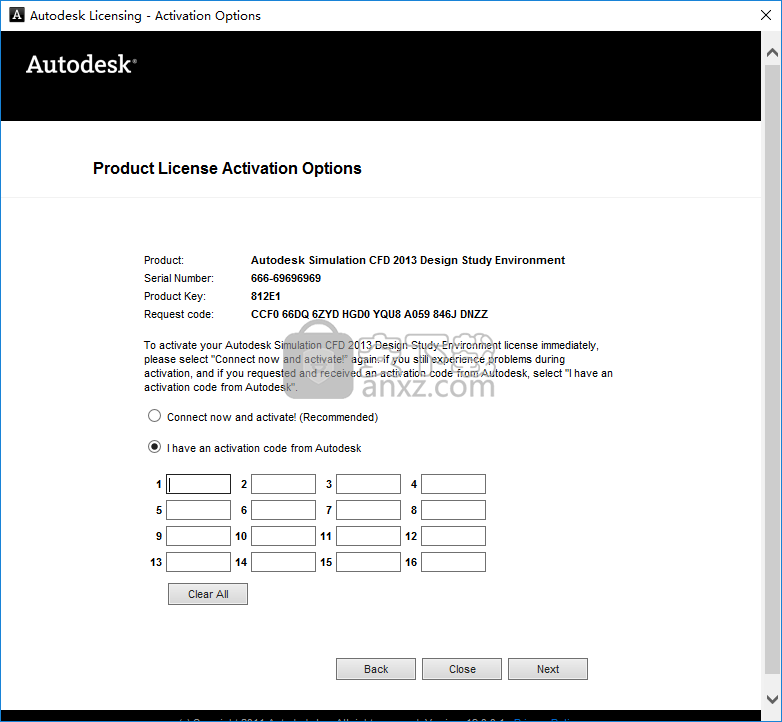Focus activation code field 13
The height and width of the screenshot is (722, 782).
pos(198,562)
